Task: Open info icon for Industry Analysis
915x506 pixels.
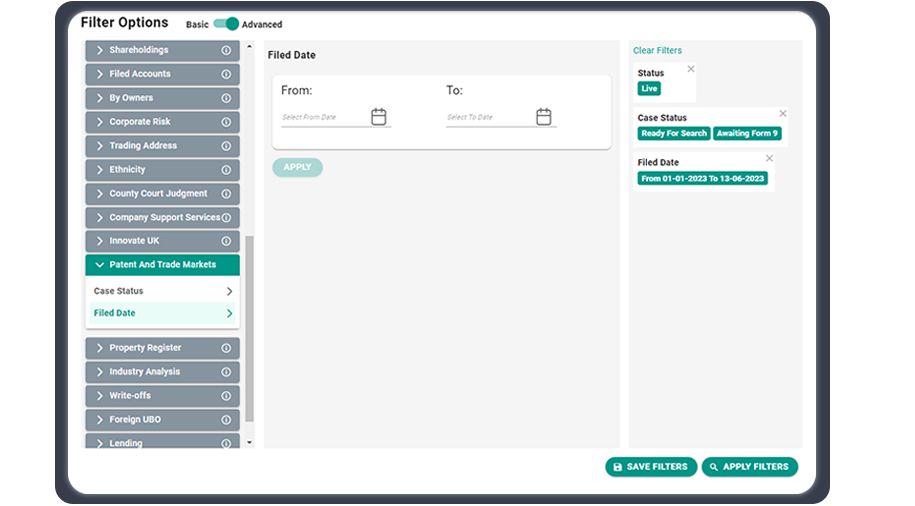Action: coord(226,372)
